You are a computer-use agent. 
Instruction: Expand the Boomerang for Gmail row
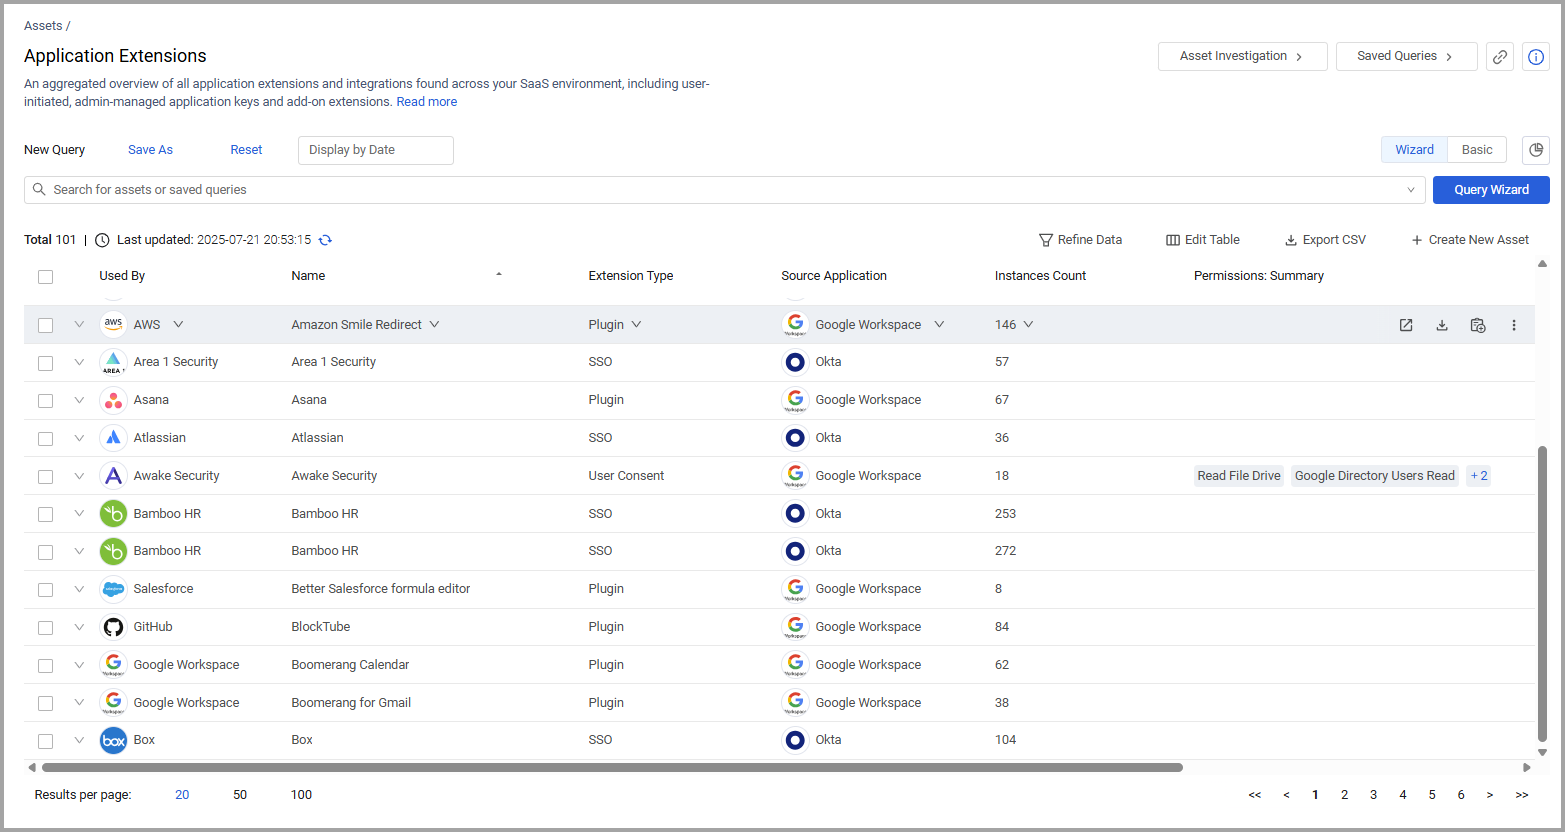[79, 703]
